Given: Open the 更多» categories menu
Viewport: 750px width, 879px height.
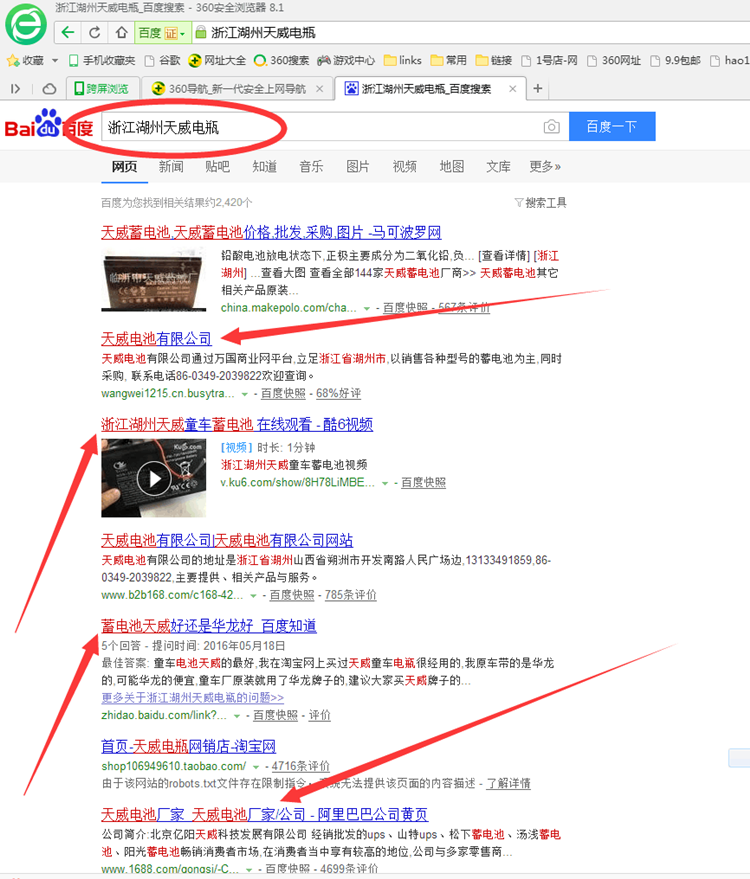Looking at the screenshot, I should 545,166.
